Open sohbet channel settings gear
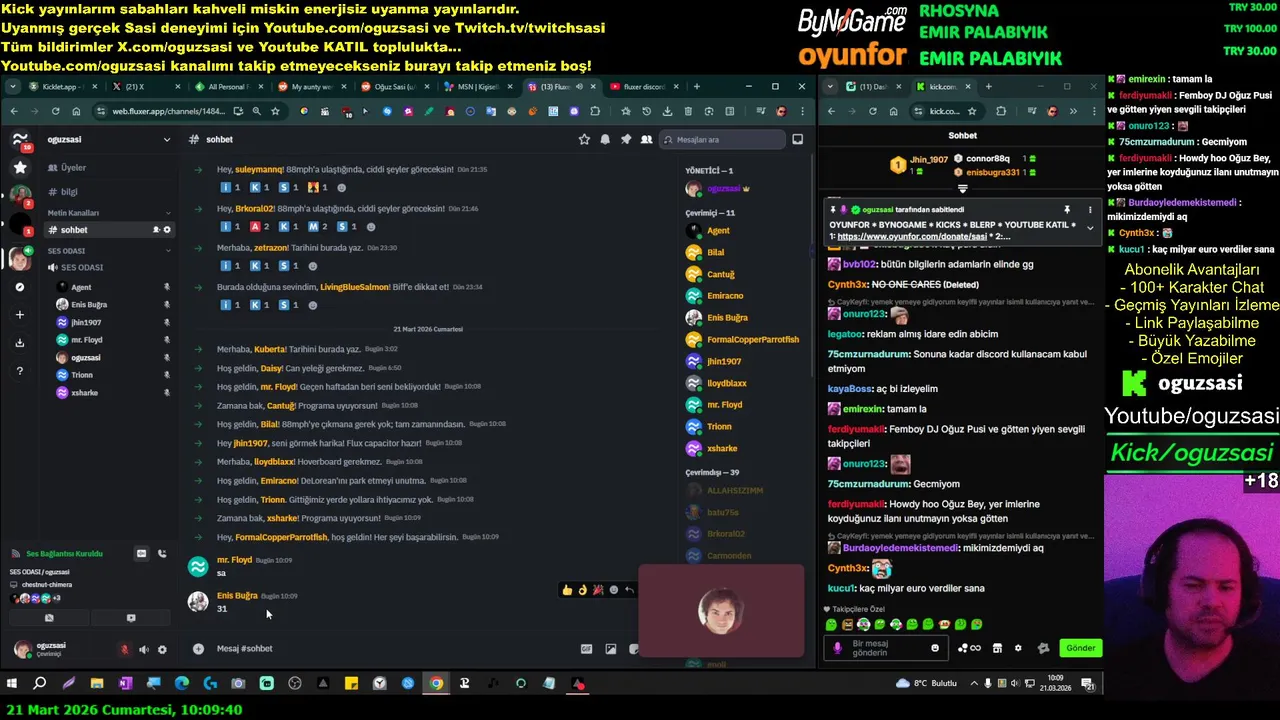This screenshot has width=1280, height=720. 167,230
